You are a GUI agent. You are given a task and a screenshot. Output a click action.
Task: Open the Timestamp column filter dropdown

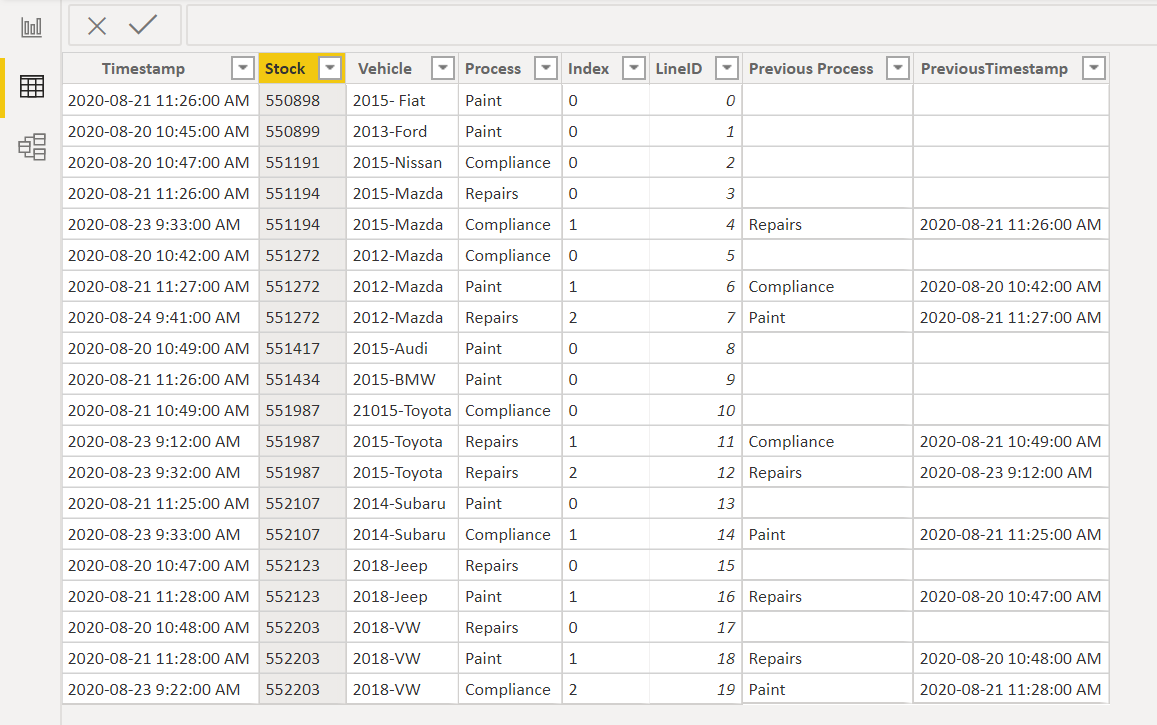click(x=242, y=68)
